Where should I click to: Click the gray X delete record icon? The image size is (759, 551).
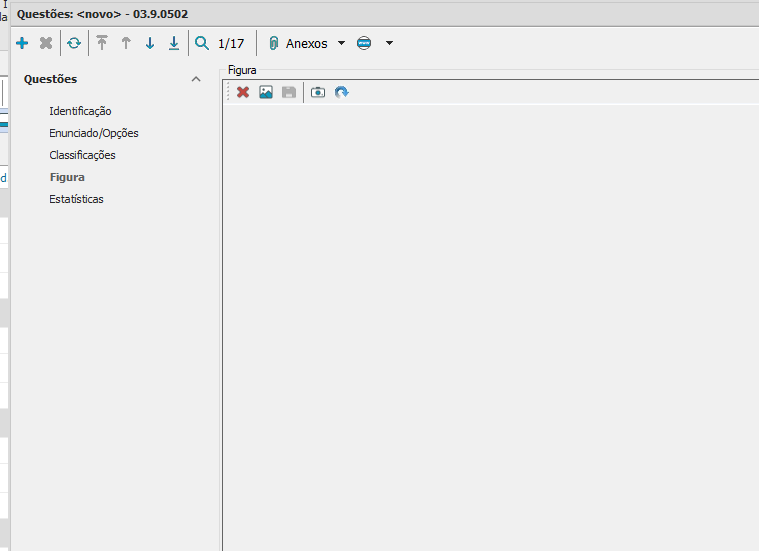pyautogui.click(x=46, y=43)
